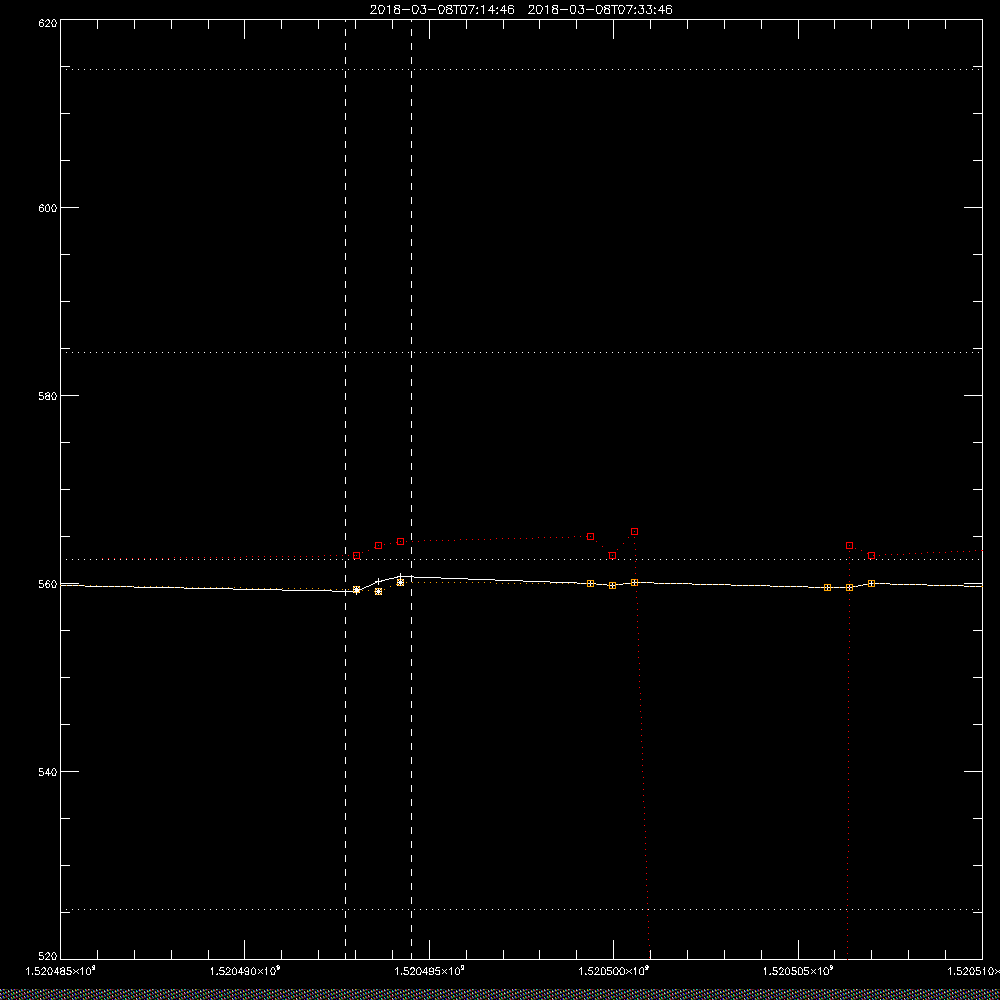Click the 1.520505×10⁹ x-axis label
The height and width of the screenshot is (1000, 1000).
(x=798, y=971)
